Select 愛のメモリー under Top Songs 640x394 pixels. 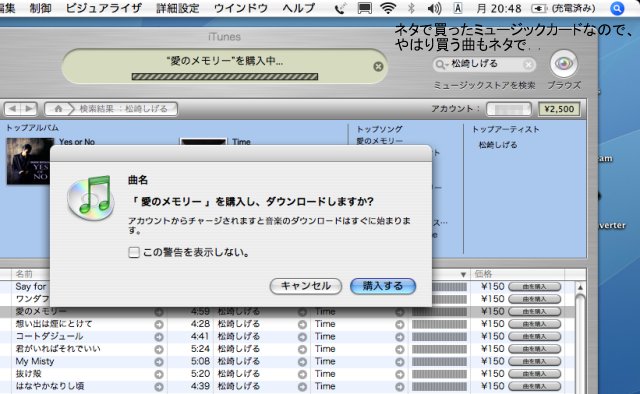(380, 141)
